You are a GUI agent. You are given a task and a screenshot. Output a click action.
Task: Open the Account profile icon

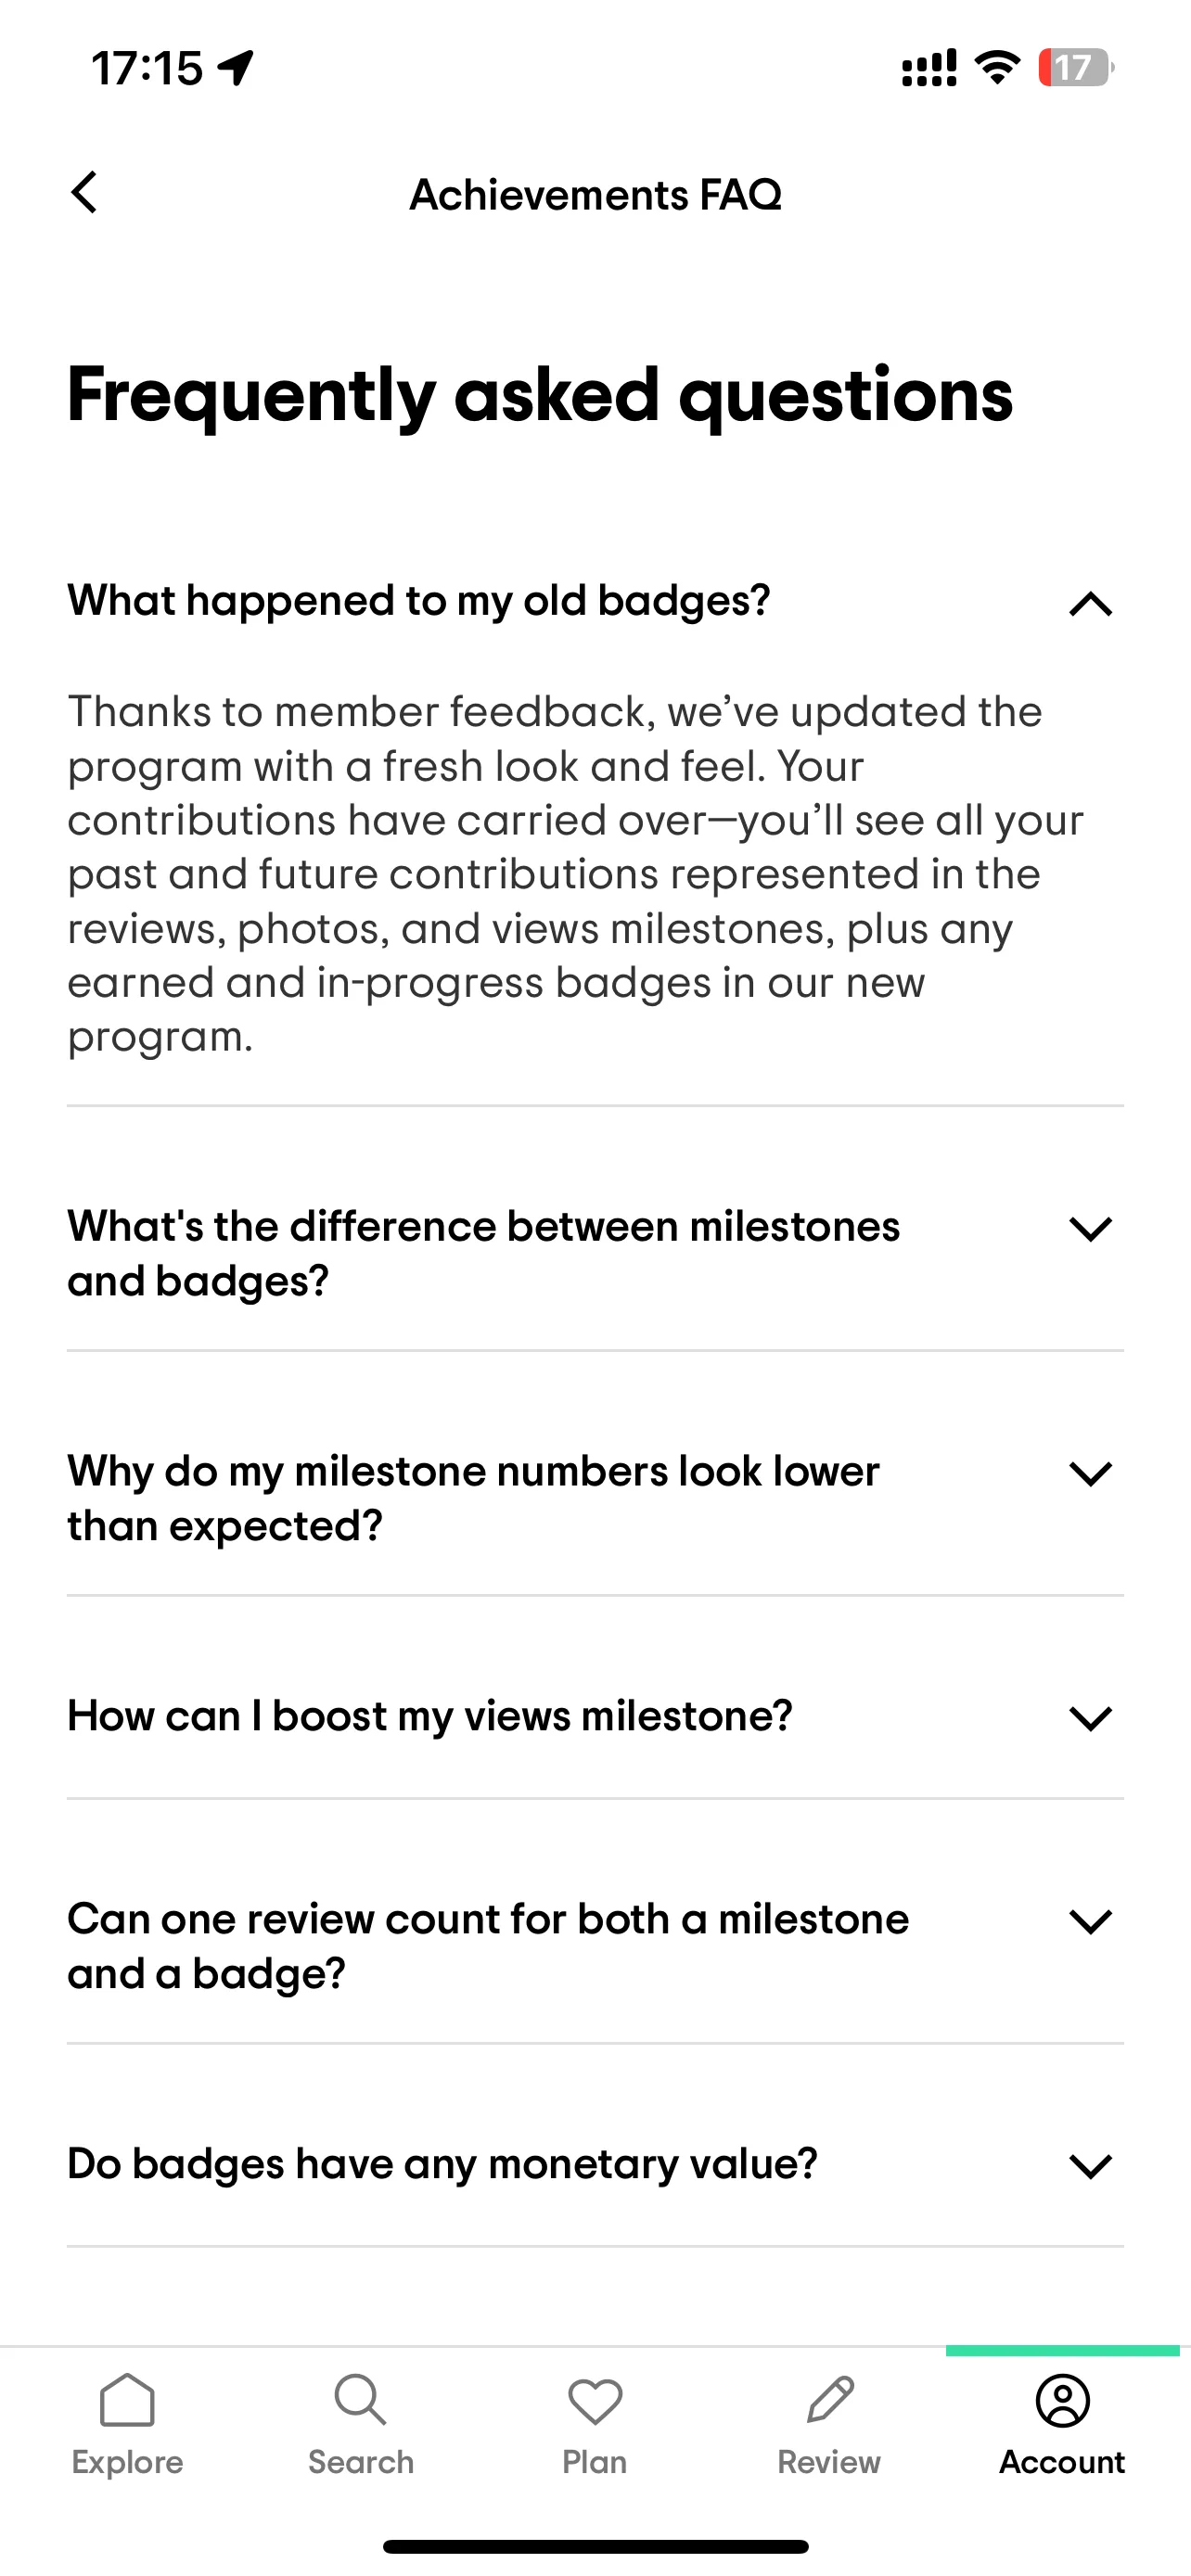pyautogui.click(x=1062, y=2400)
